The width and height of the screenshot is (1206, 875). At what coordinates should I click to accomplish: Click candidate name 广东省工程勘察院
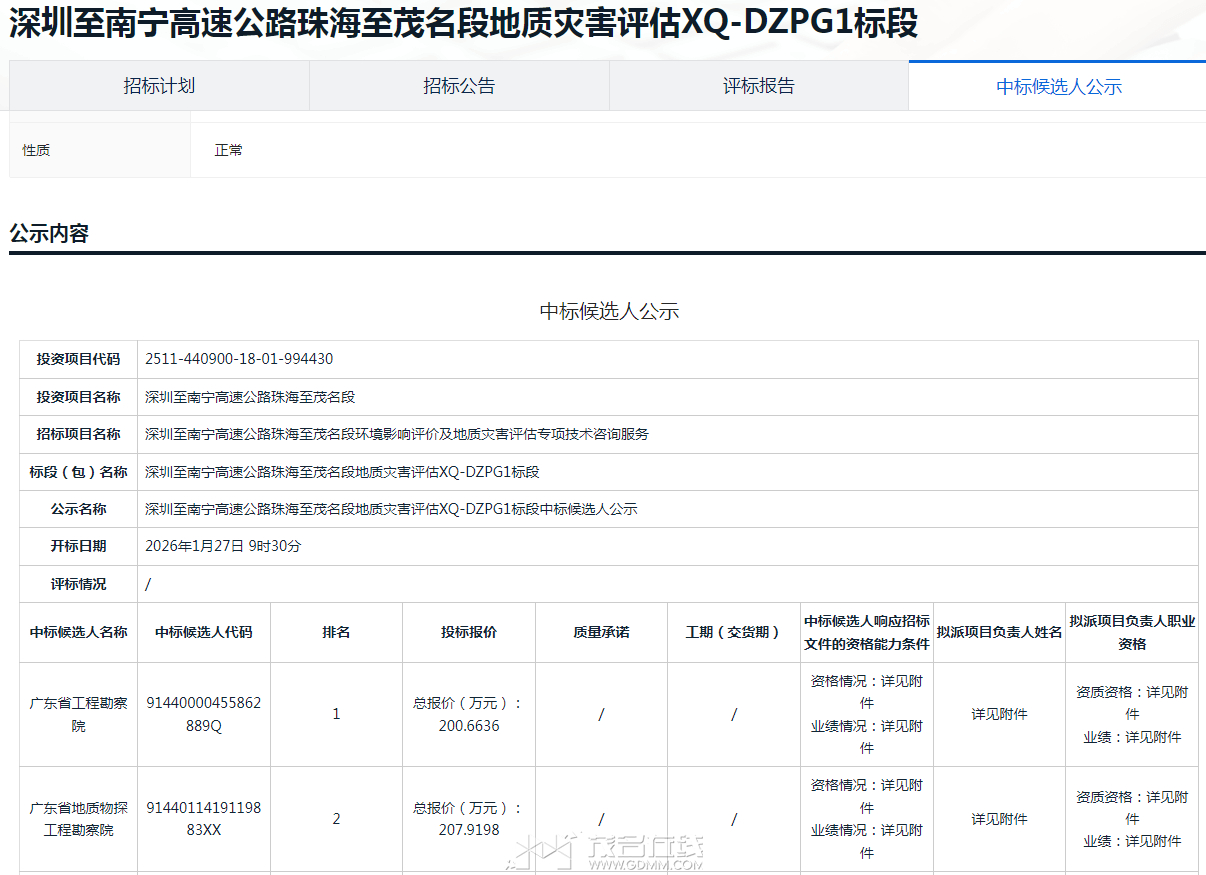(x=78, y=714)
